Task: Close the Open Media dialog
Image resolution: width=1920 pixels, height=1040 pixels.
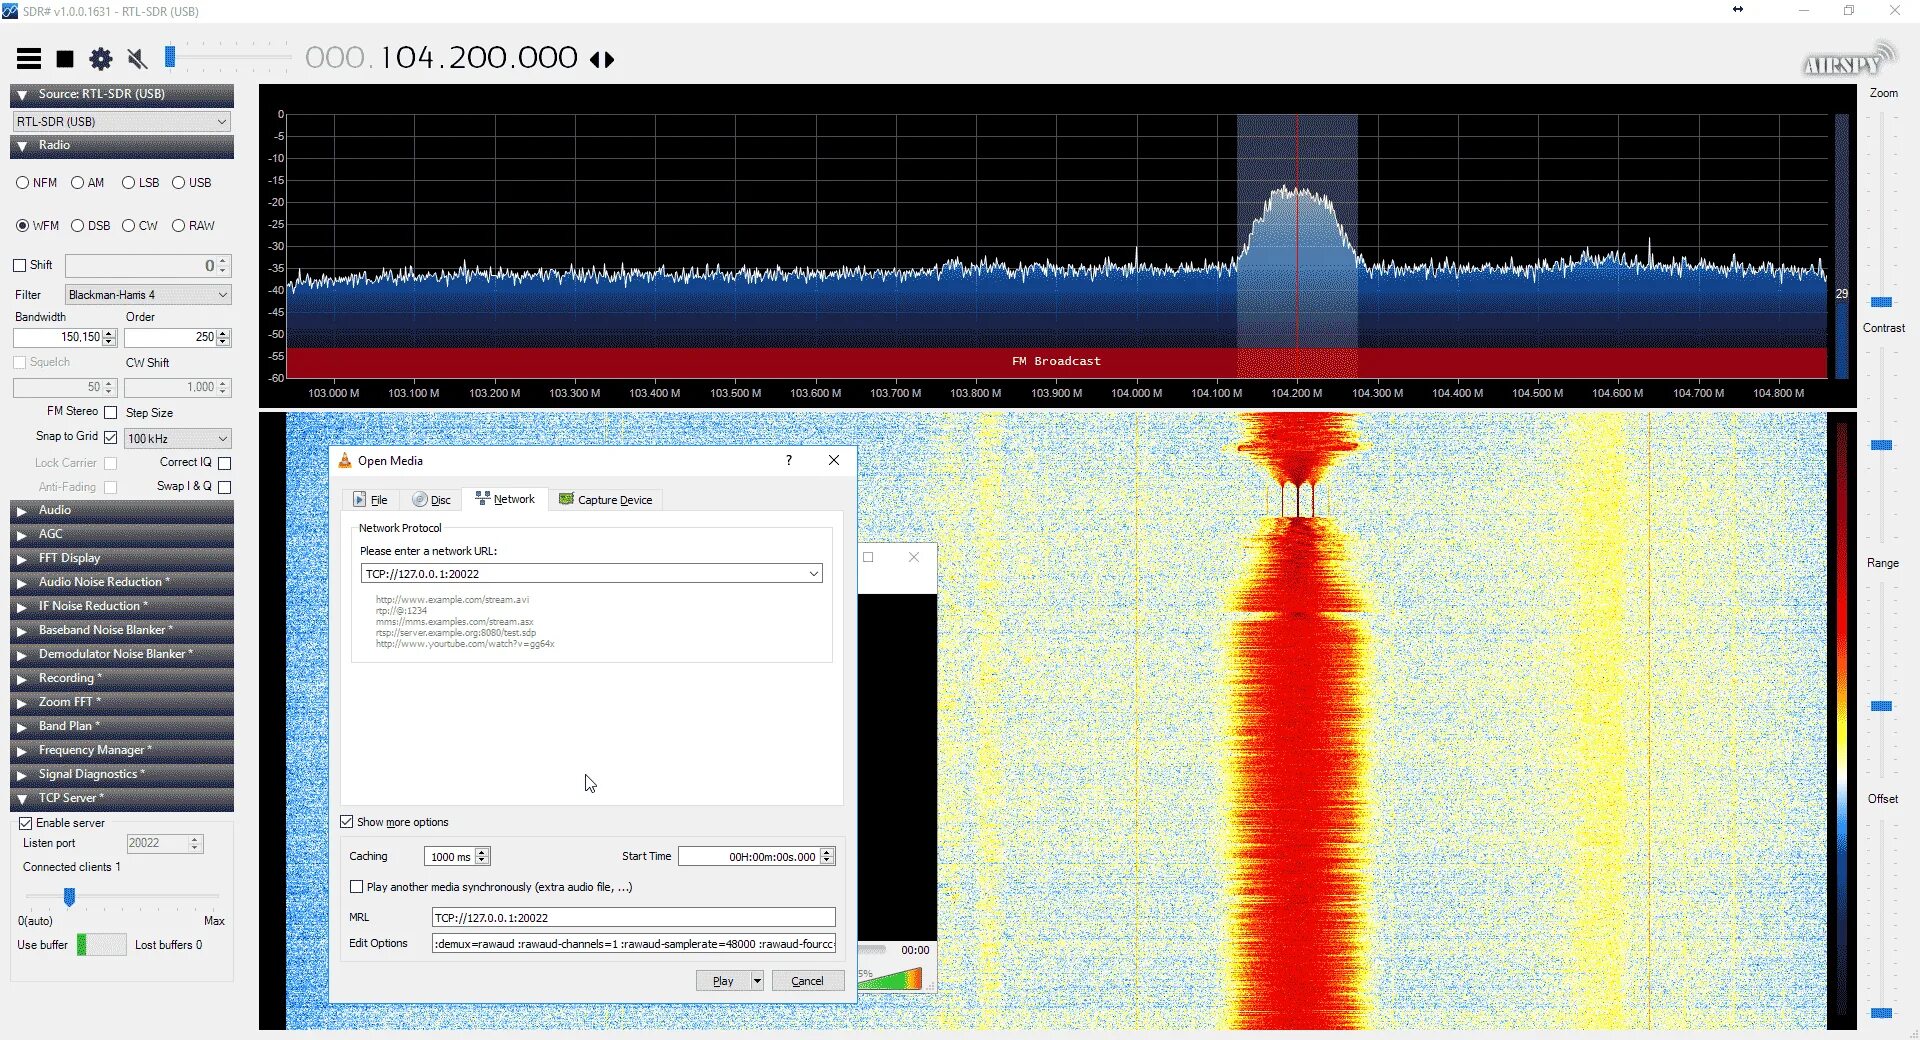Action: 834,460
